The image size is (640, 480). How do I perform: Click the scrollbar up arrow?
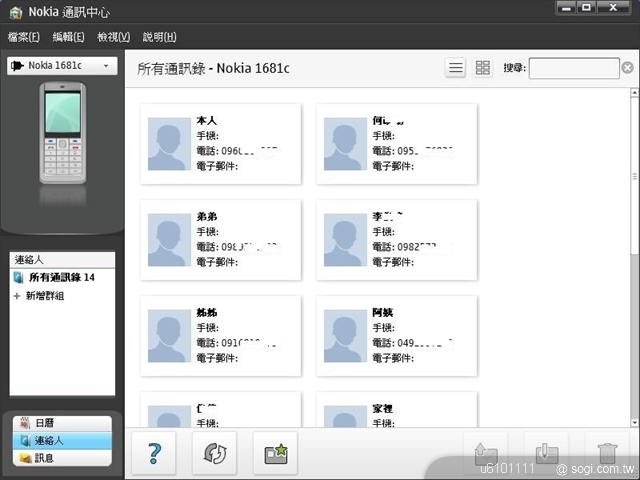click(635, 93)
